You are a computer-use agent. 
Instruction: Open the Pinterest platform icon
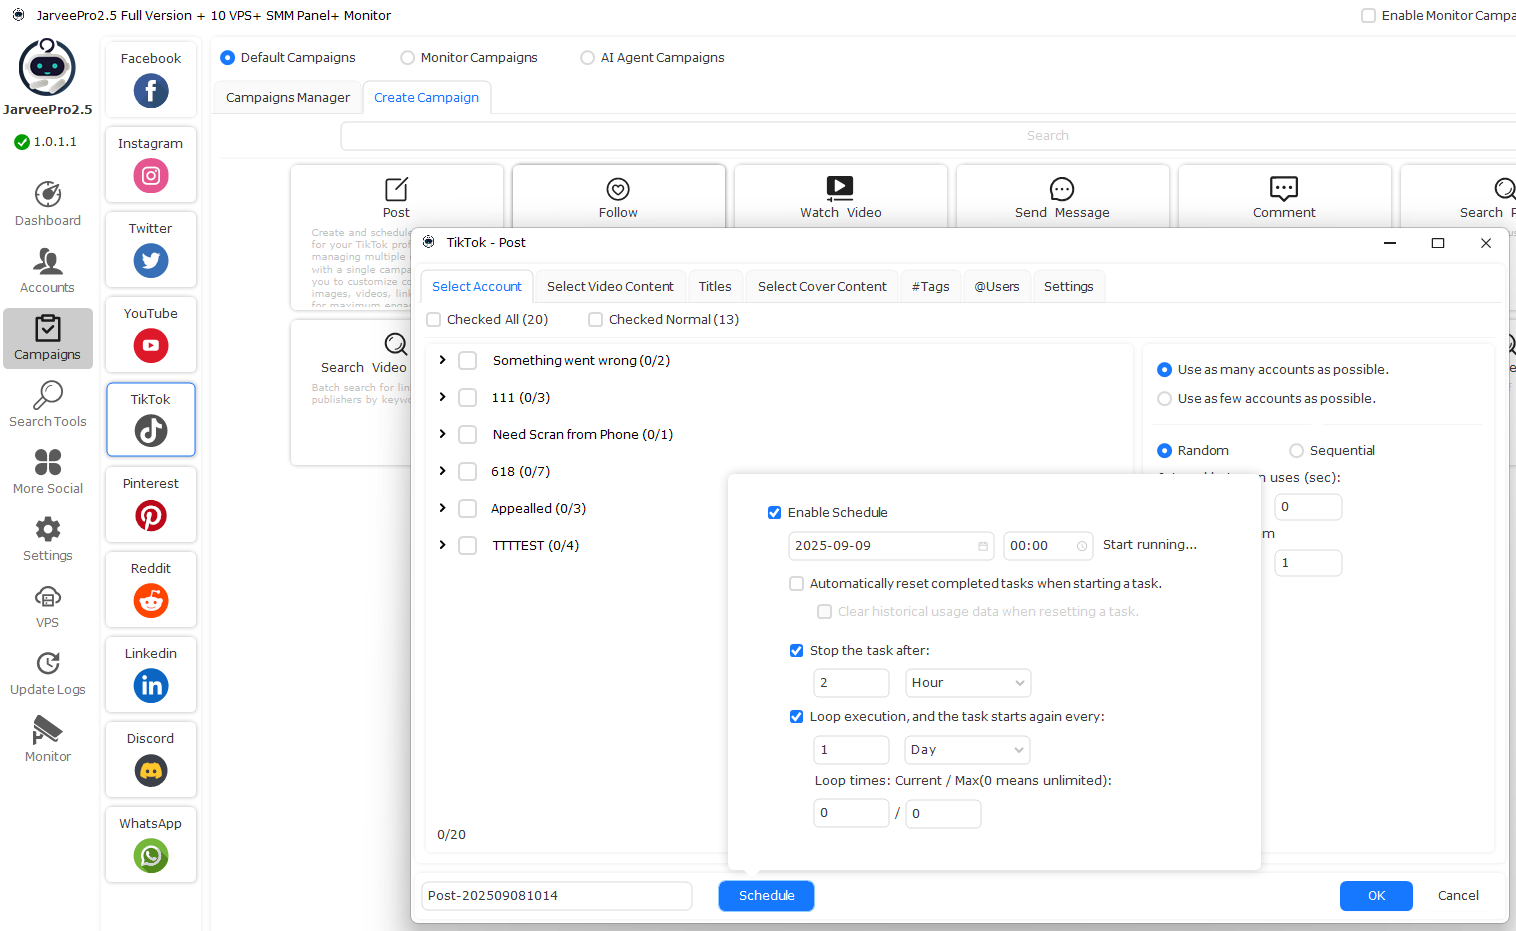tap(151, 516)
